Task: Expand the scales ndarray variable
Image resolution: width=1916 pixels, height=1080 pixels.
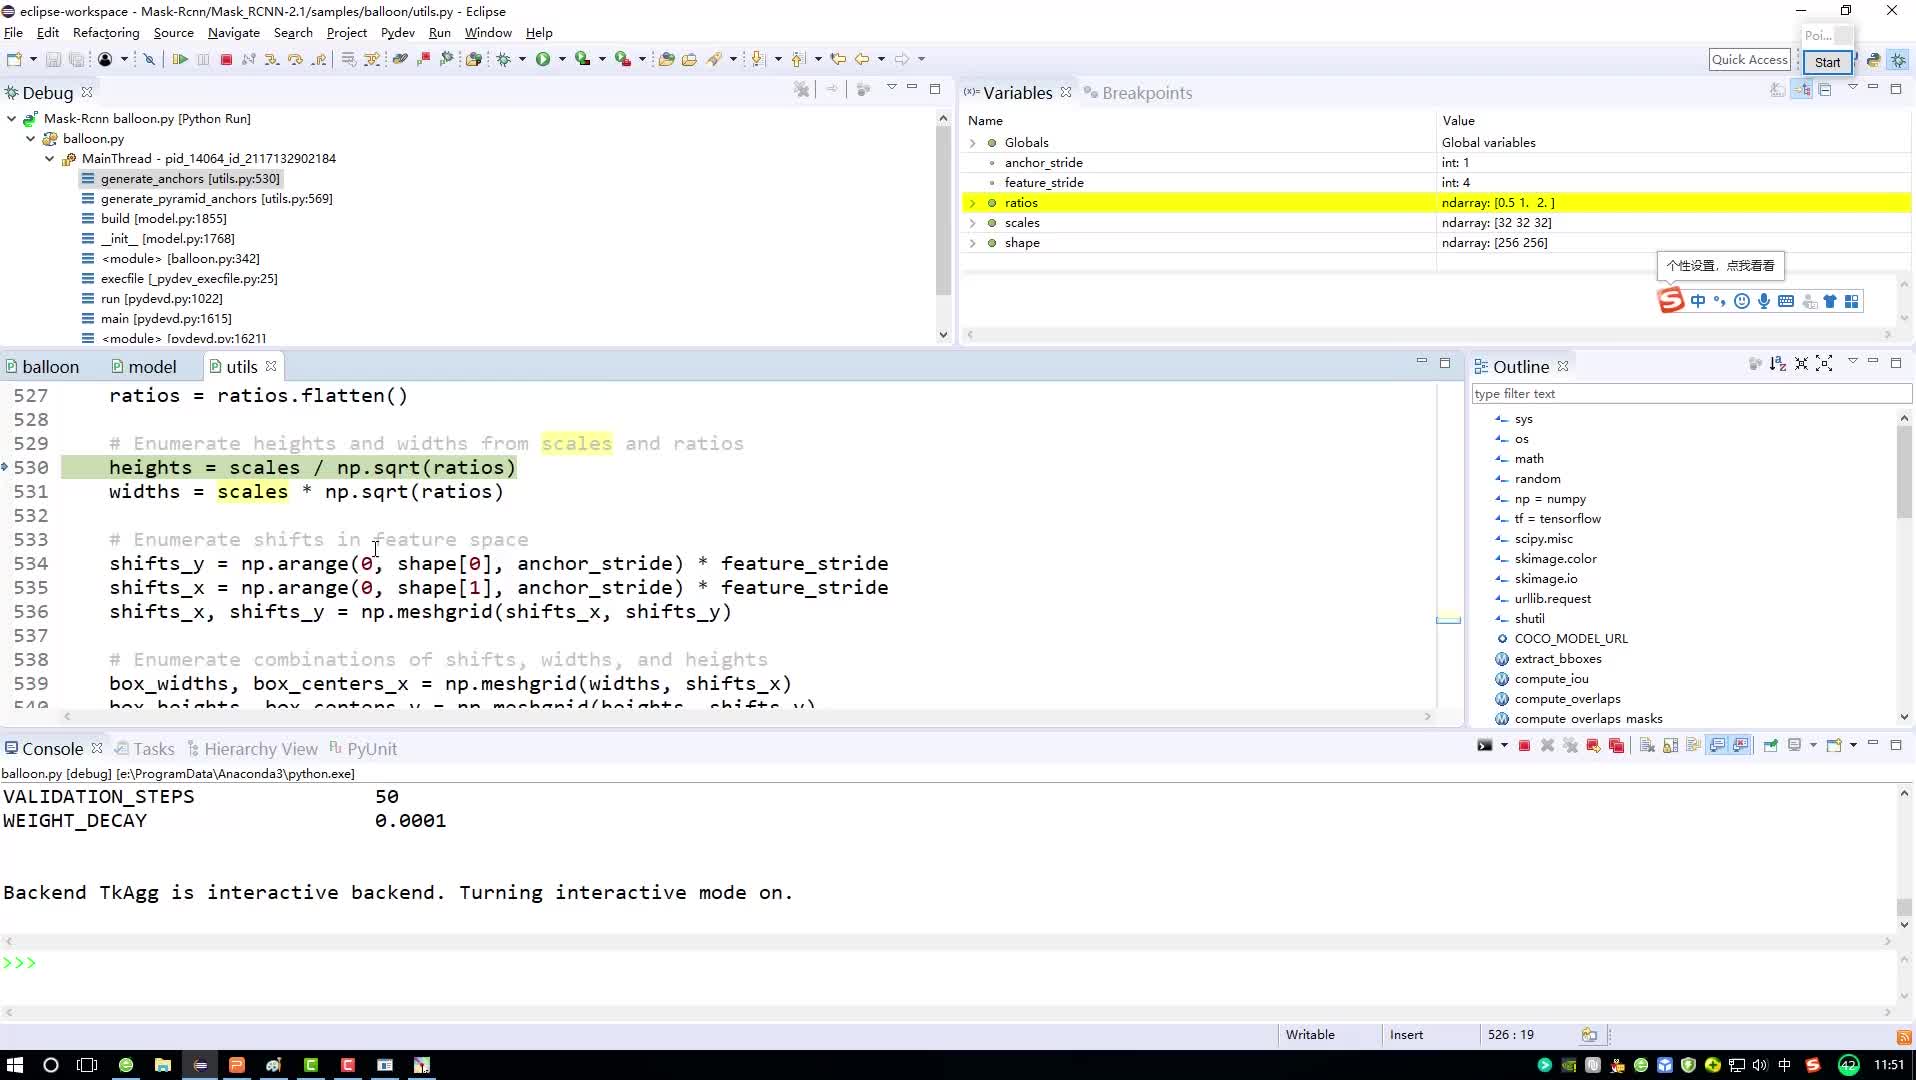Action: tap(972, 223)
